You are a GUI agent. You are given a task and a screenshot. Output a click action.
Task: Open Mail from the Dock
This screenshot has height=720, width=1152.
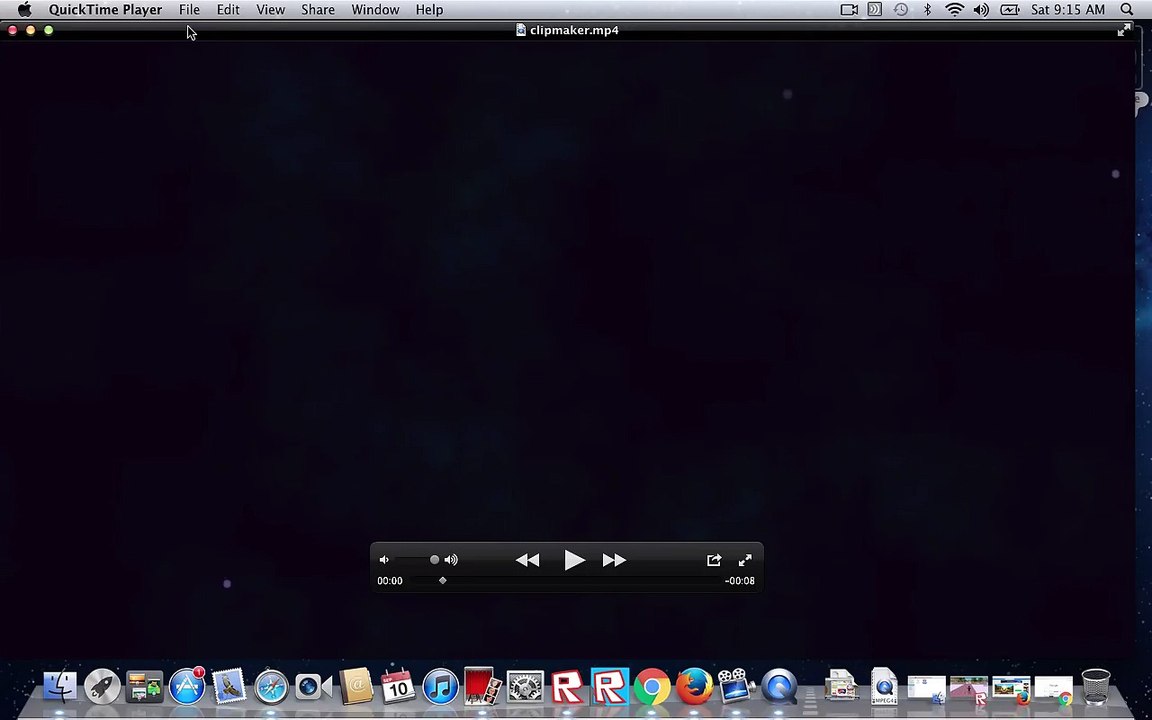coord(229,687)
